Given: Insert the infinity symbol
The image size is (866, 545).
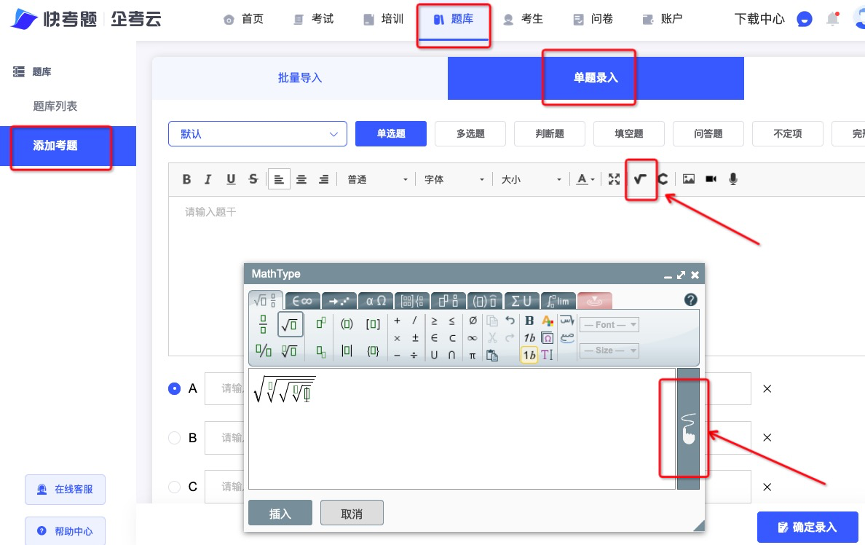Looking at the screenshot, I should tap(472, 338).
